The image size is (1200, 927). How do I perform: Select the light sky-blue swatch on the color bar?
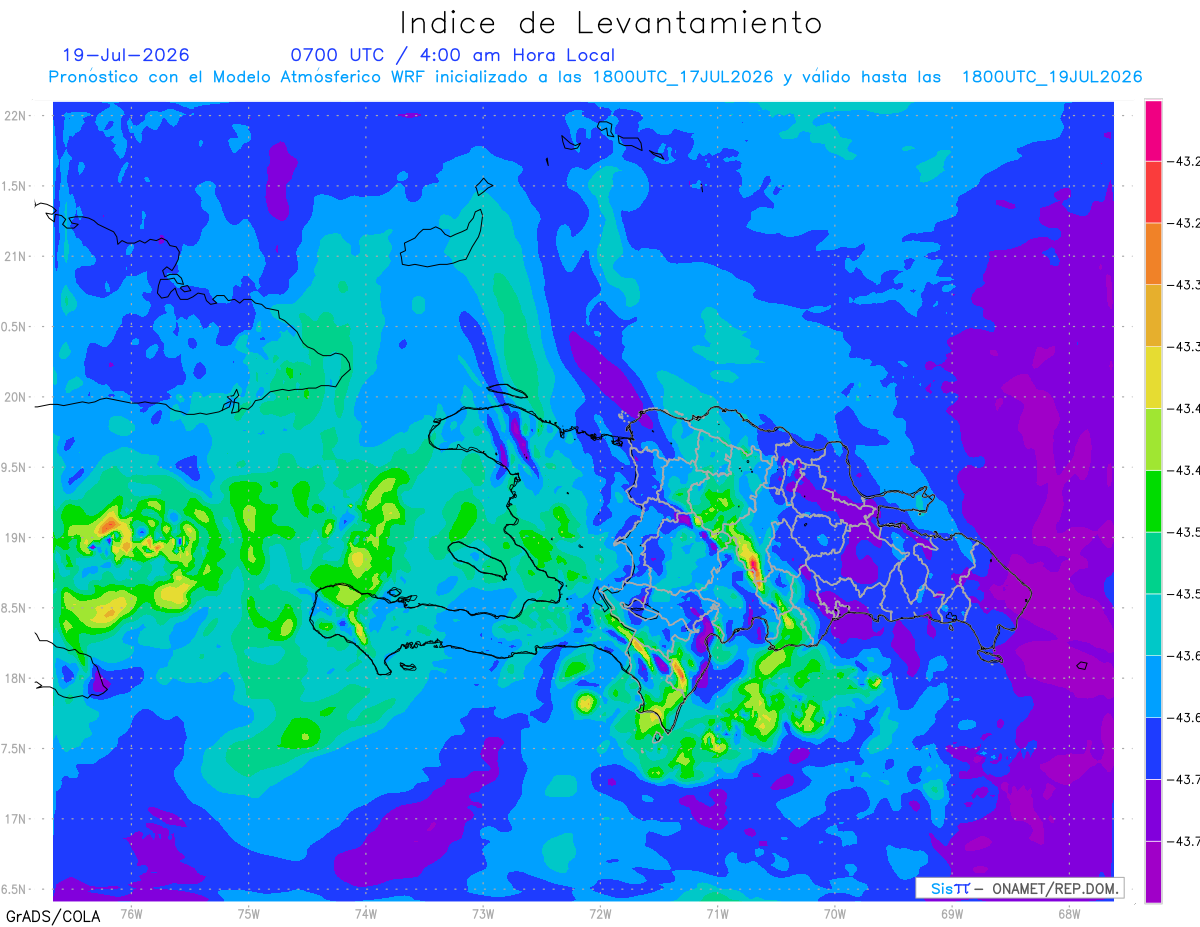[x=1153, y=686]
